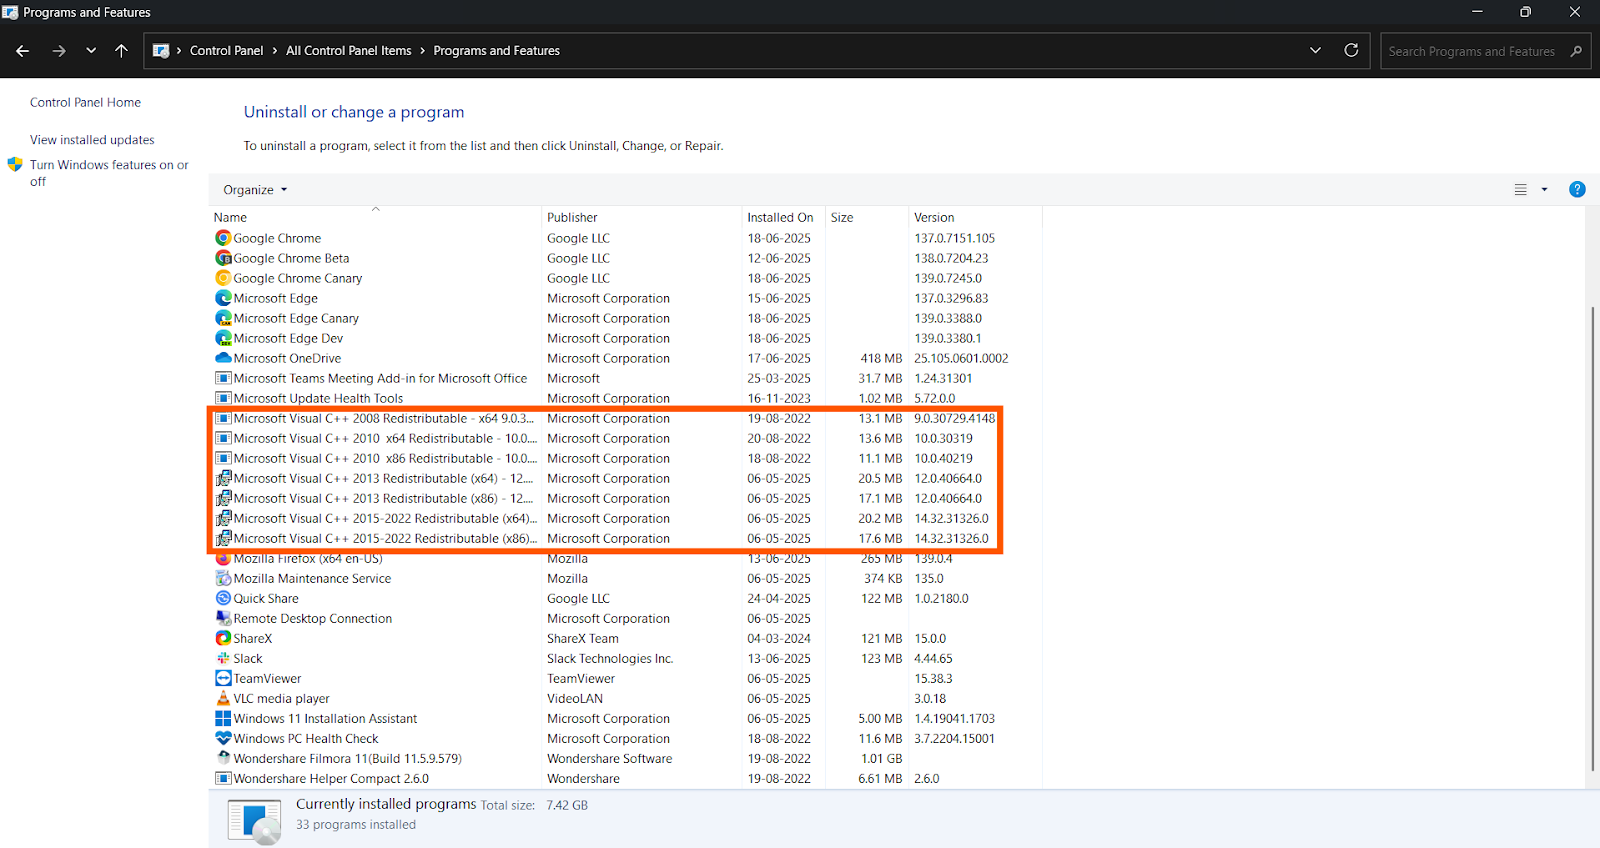This screenshot has height=848, width=1600.
Task: Click the 1.01 GB size cell
Action: coord(882,758)
